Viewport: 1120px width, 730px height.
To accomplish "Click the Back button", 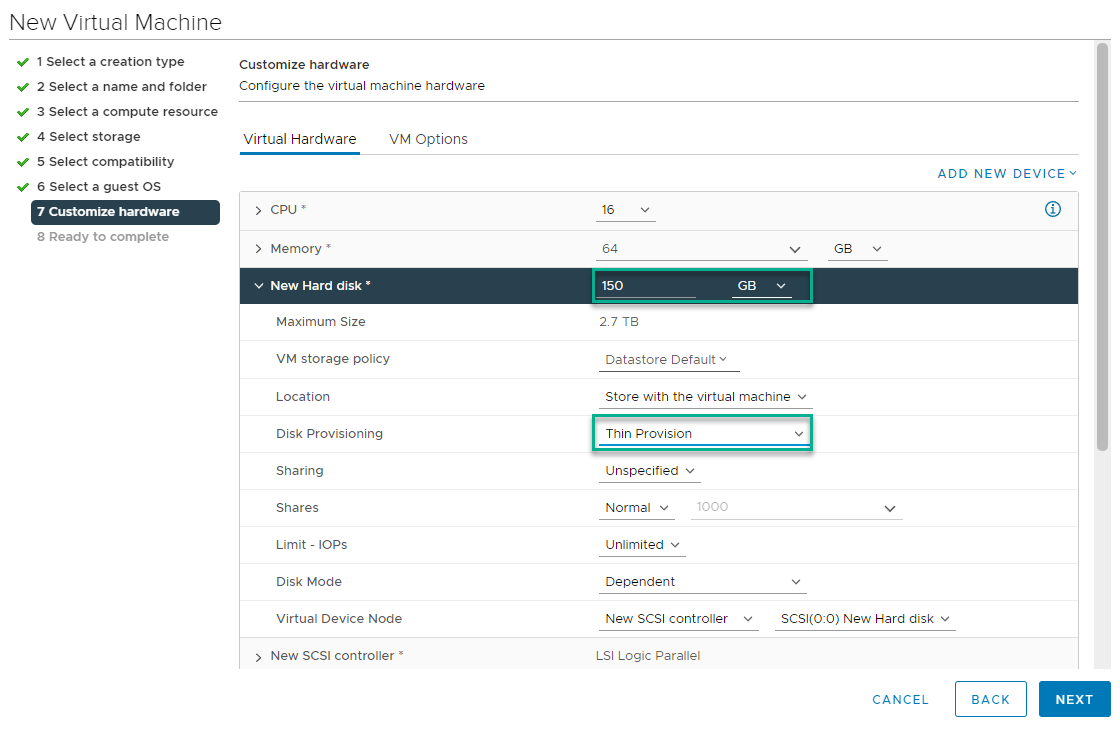I will [990, 699].
